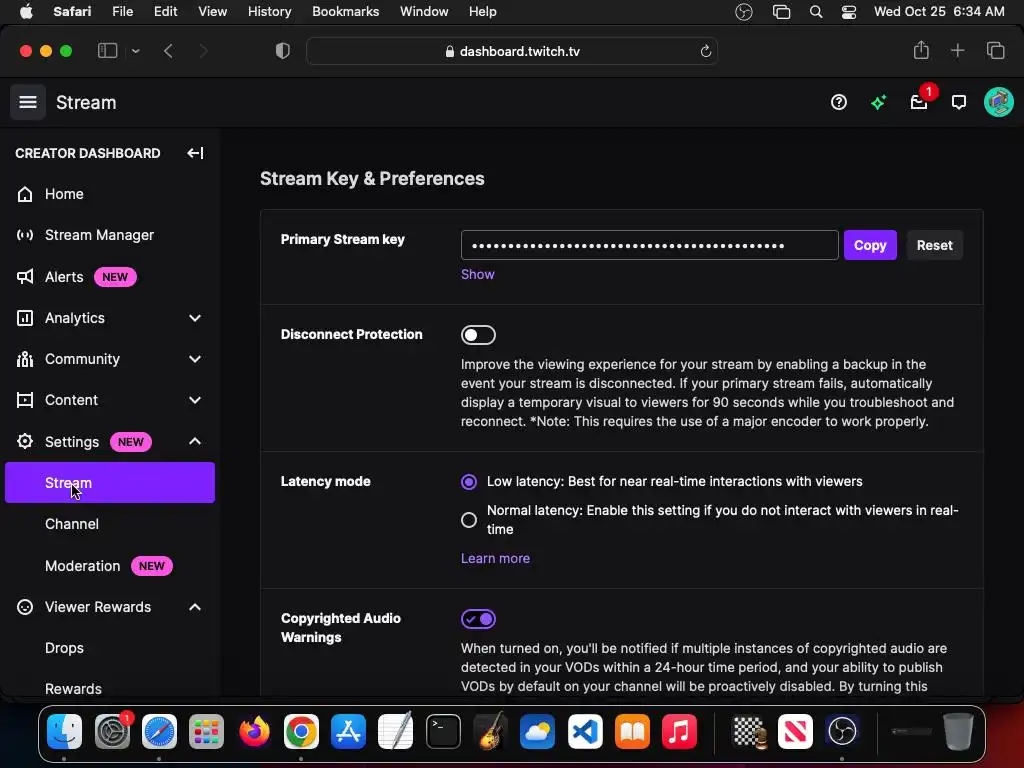Click the Analytics chart icon
Screen dimensions: 1024x768
click(25, 318)
